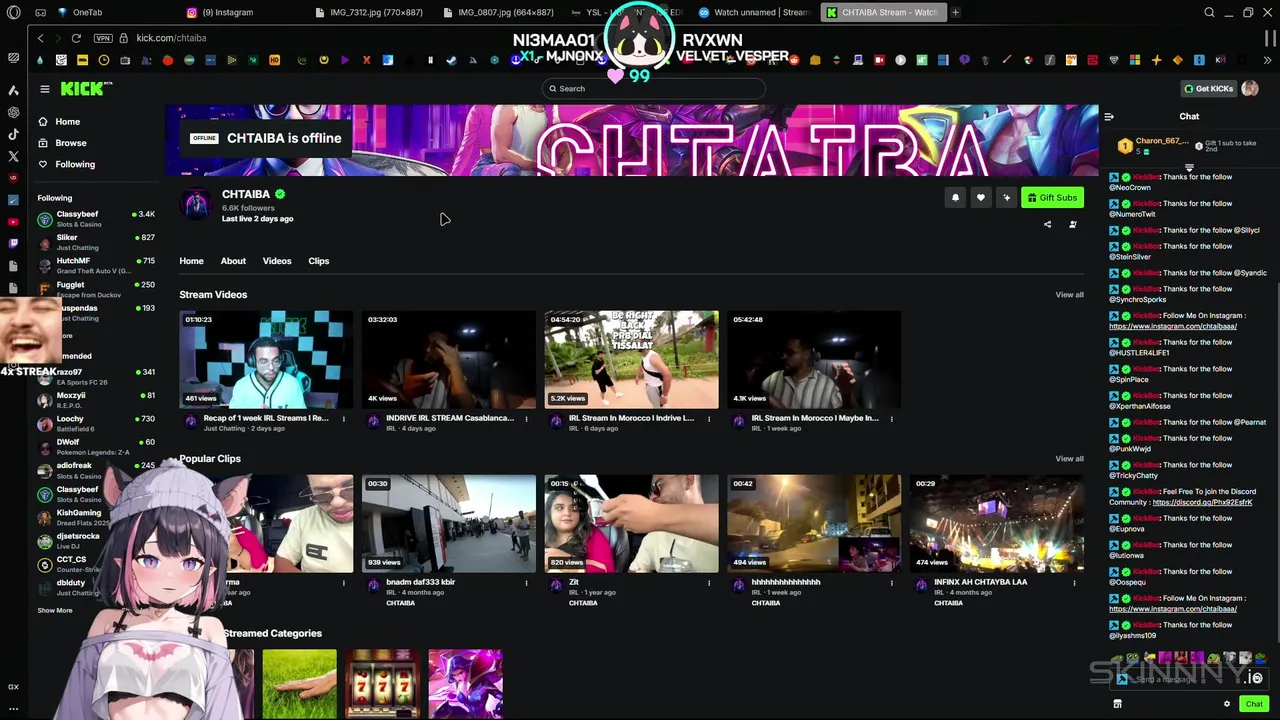Toggle the heart follow button
The width and height of the screenshot is (1280, 720).
(981, 198)
